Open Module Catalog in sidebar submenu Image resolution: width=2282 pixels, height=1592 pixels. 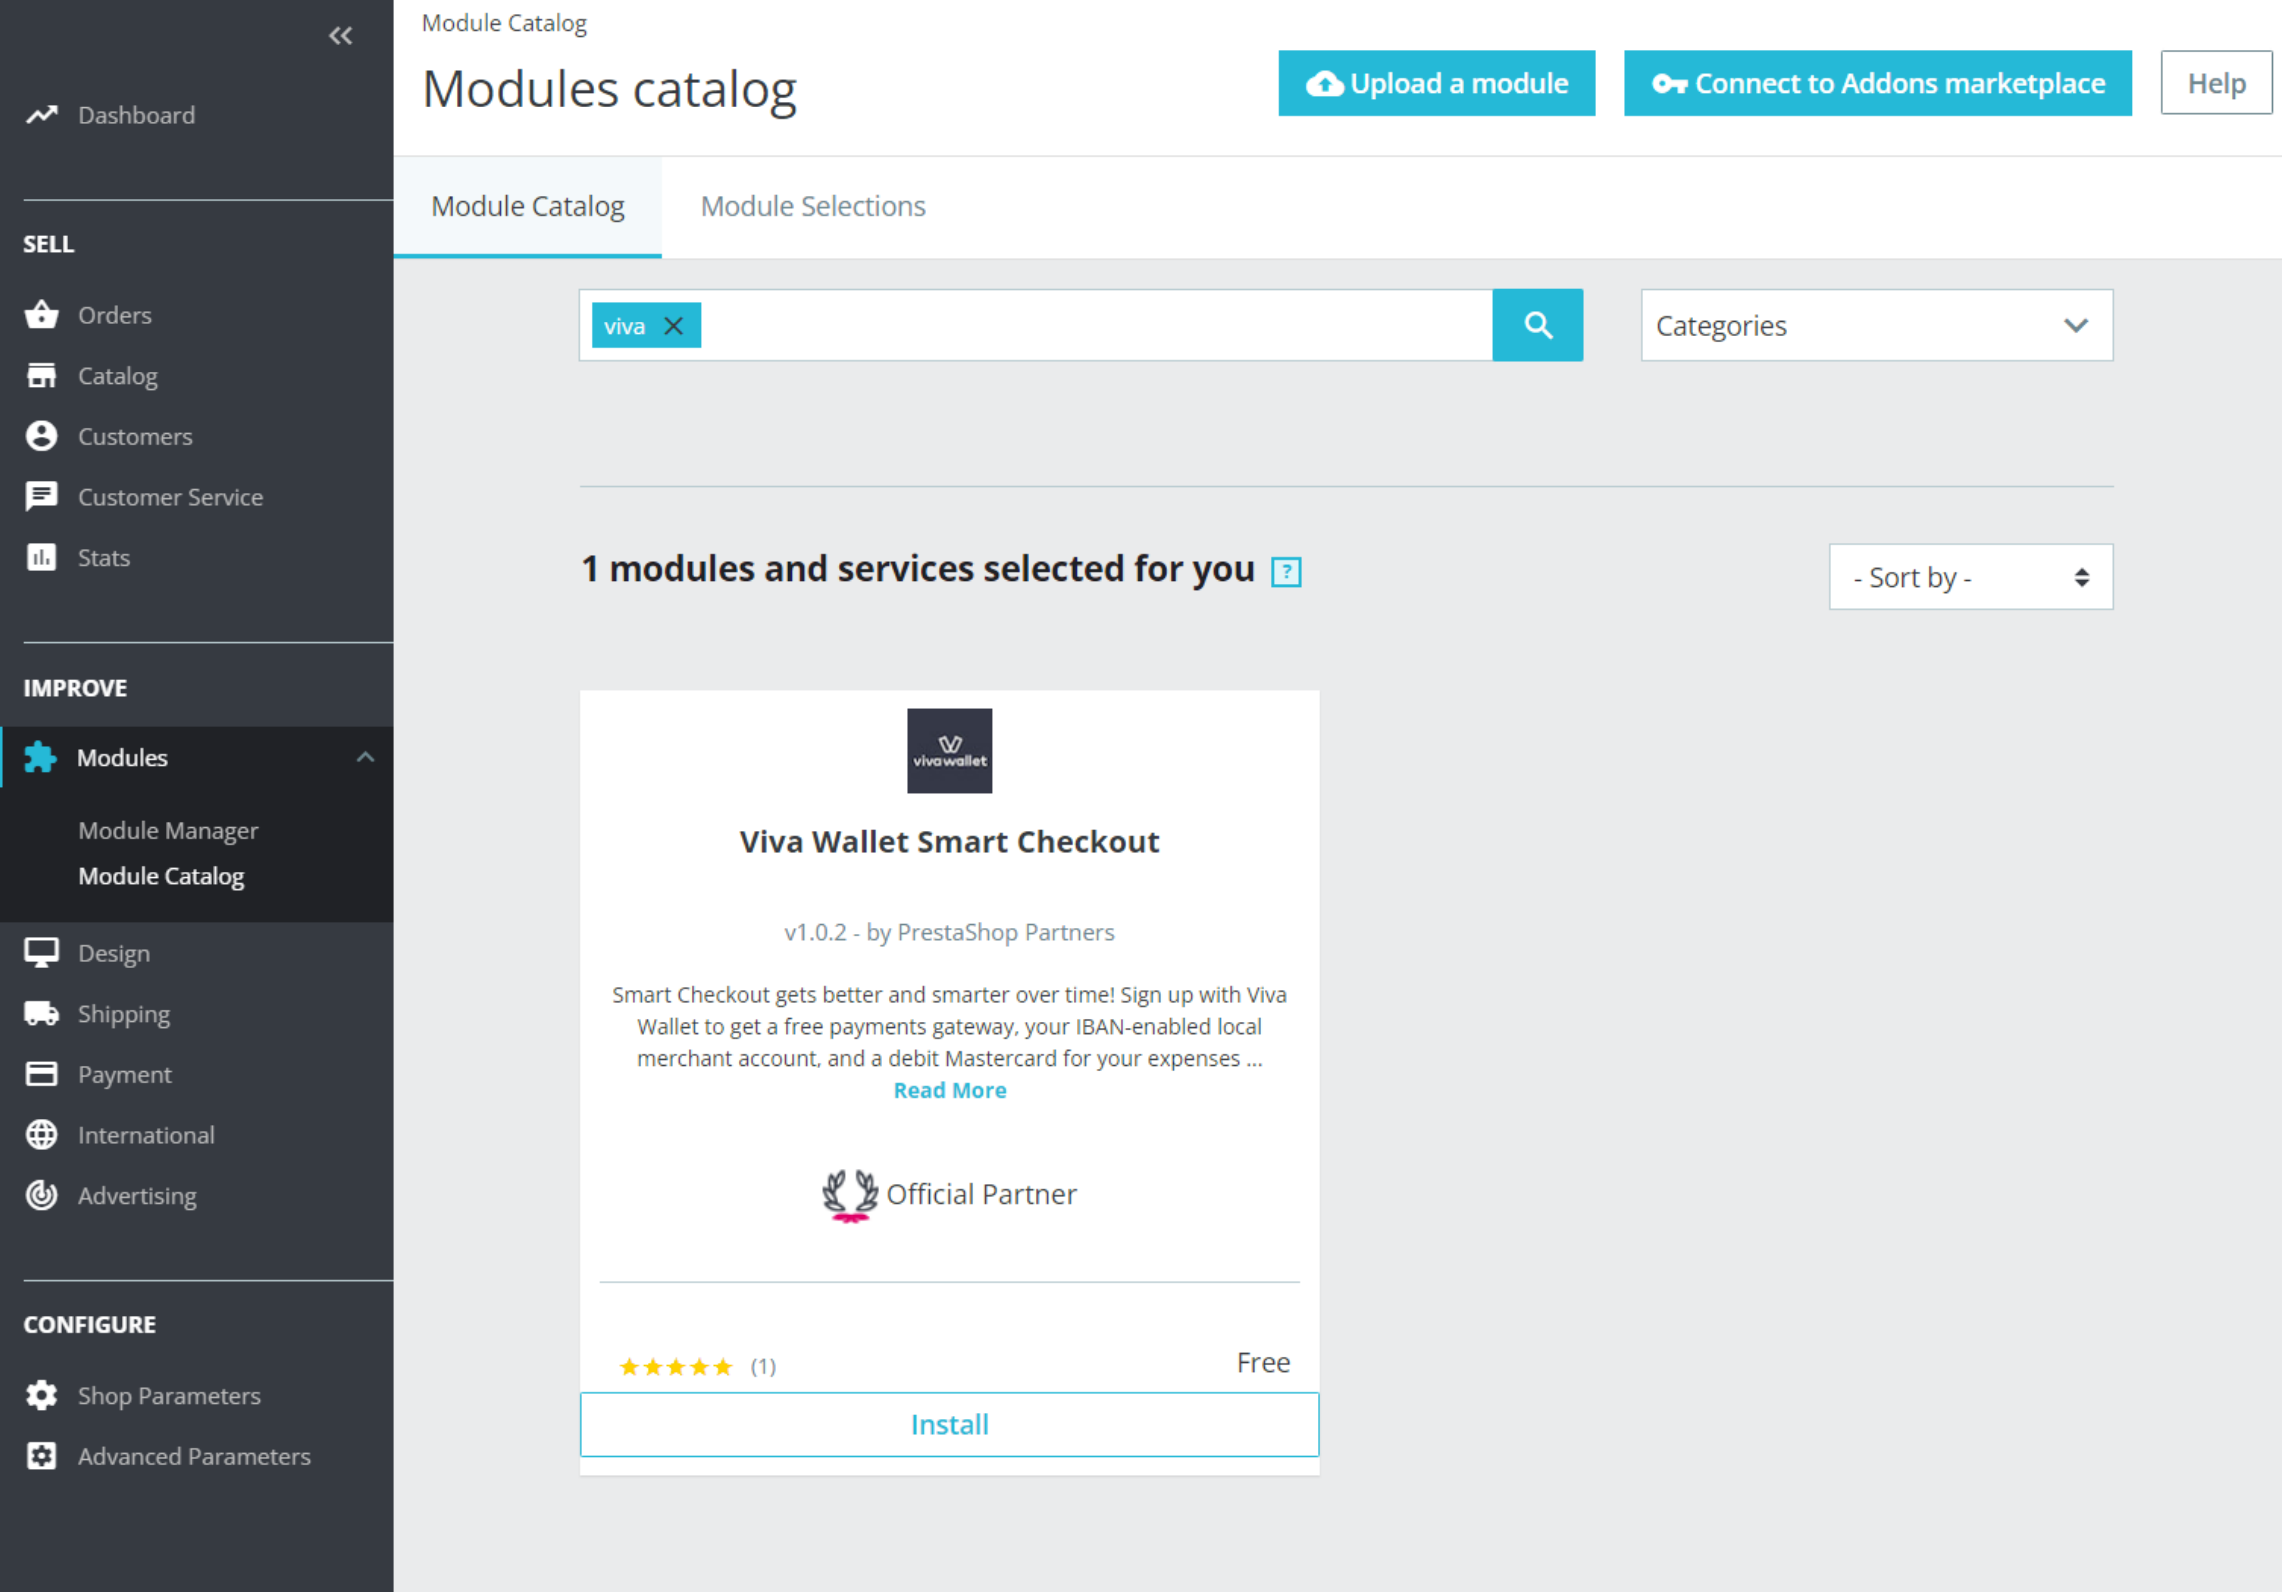[161, 876]
